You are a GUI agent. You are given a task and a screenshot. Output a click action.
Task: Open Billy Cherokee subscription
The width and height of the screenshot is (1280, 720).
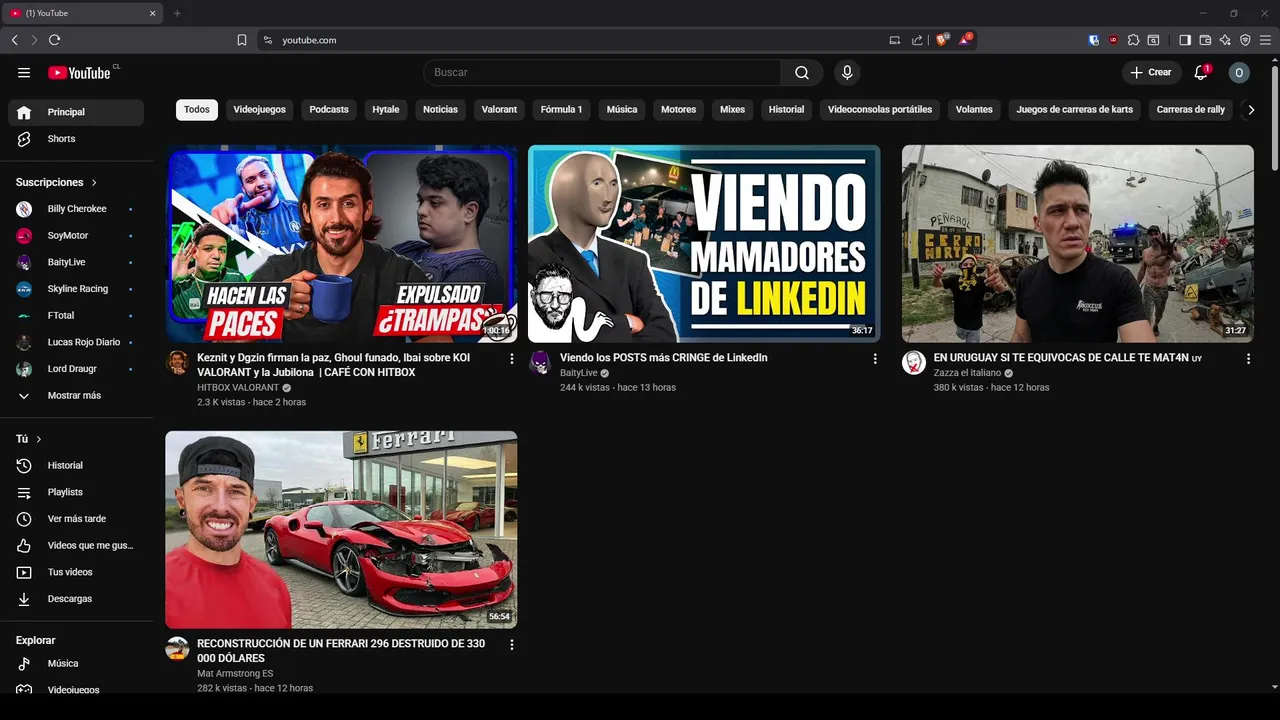[x=76, y=209]
